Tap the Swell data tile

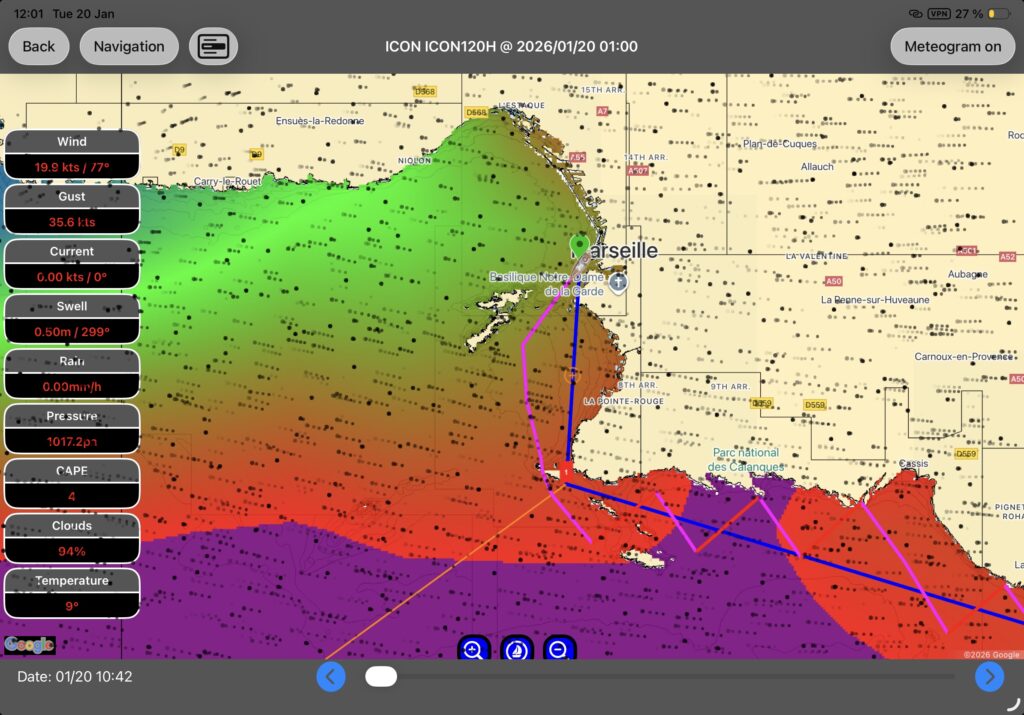coord(72,319)
